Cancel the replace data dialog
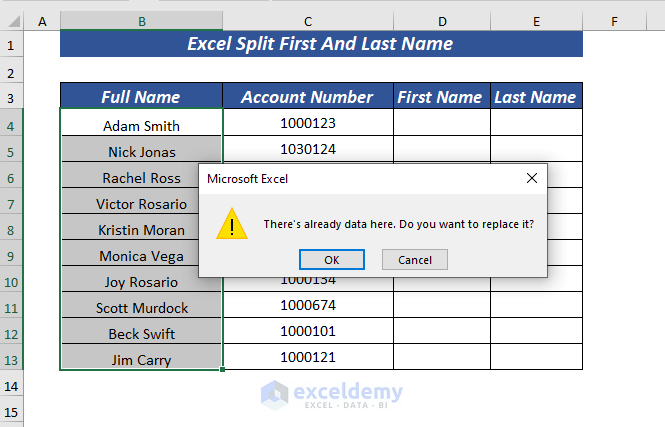The height and width of the screenshot is (427, 665). pos(415,260)
